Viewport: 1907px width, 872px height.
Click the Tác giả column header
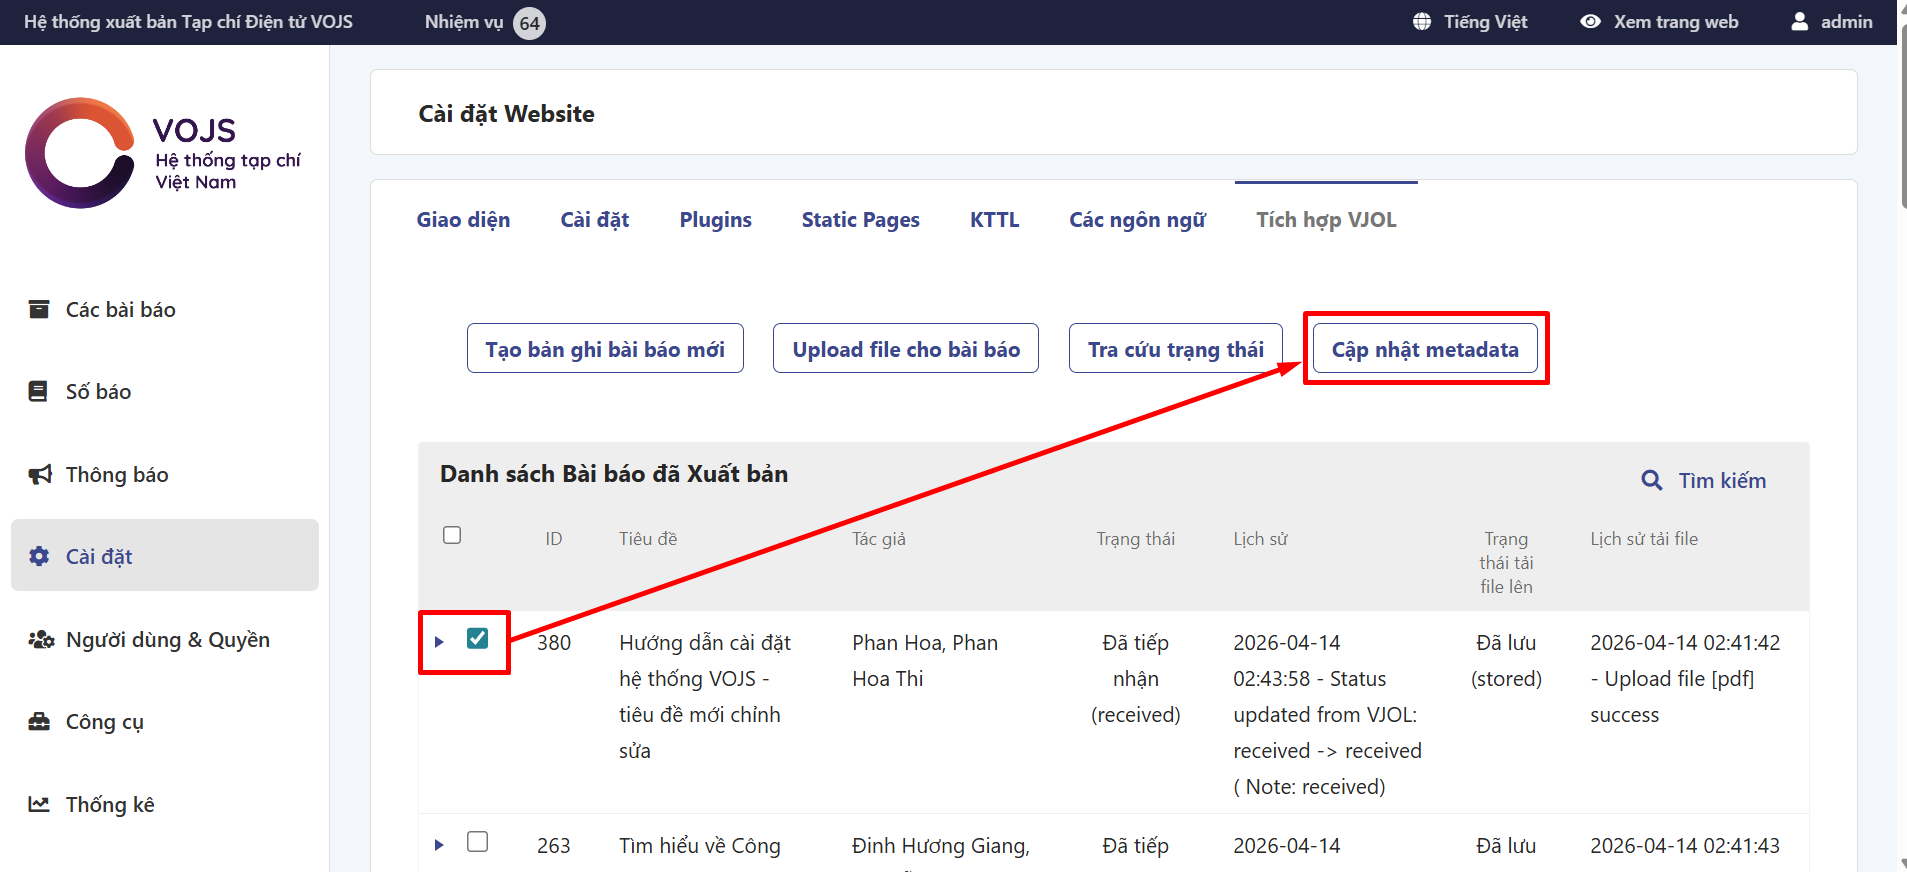pos(879,539)
